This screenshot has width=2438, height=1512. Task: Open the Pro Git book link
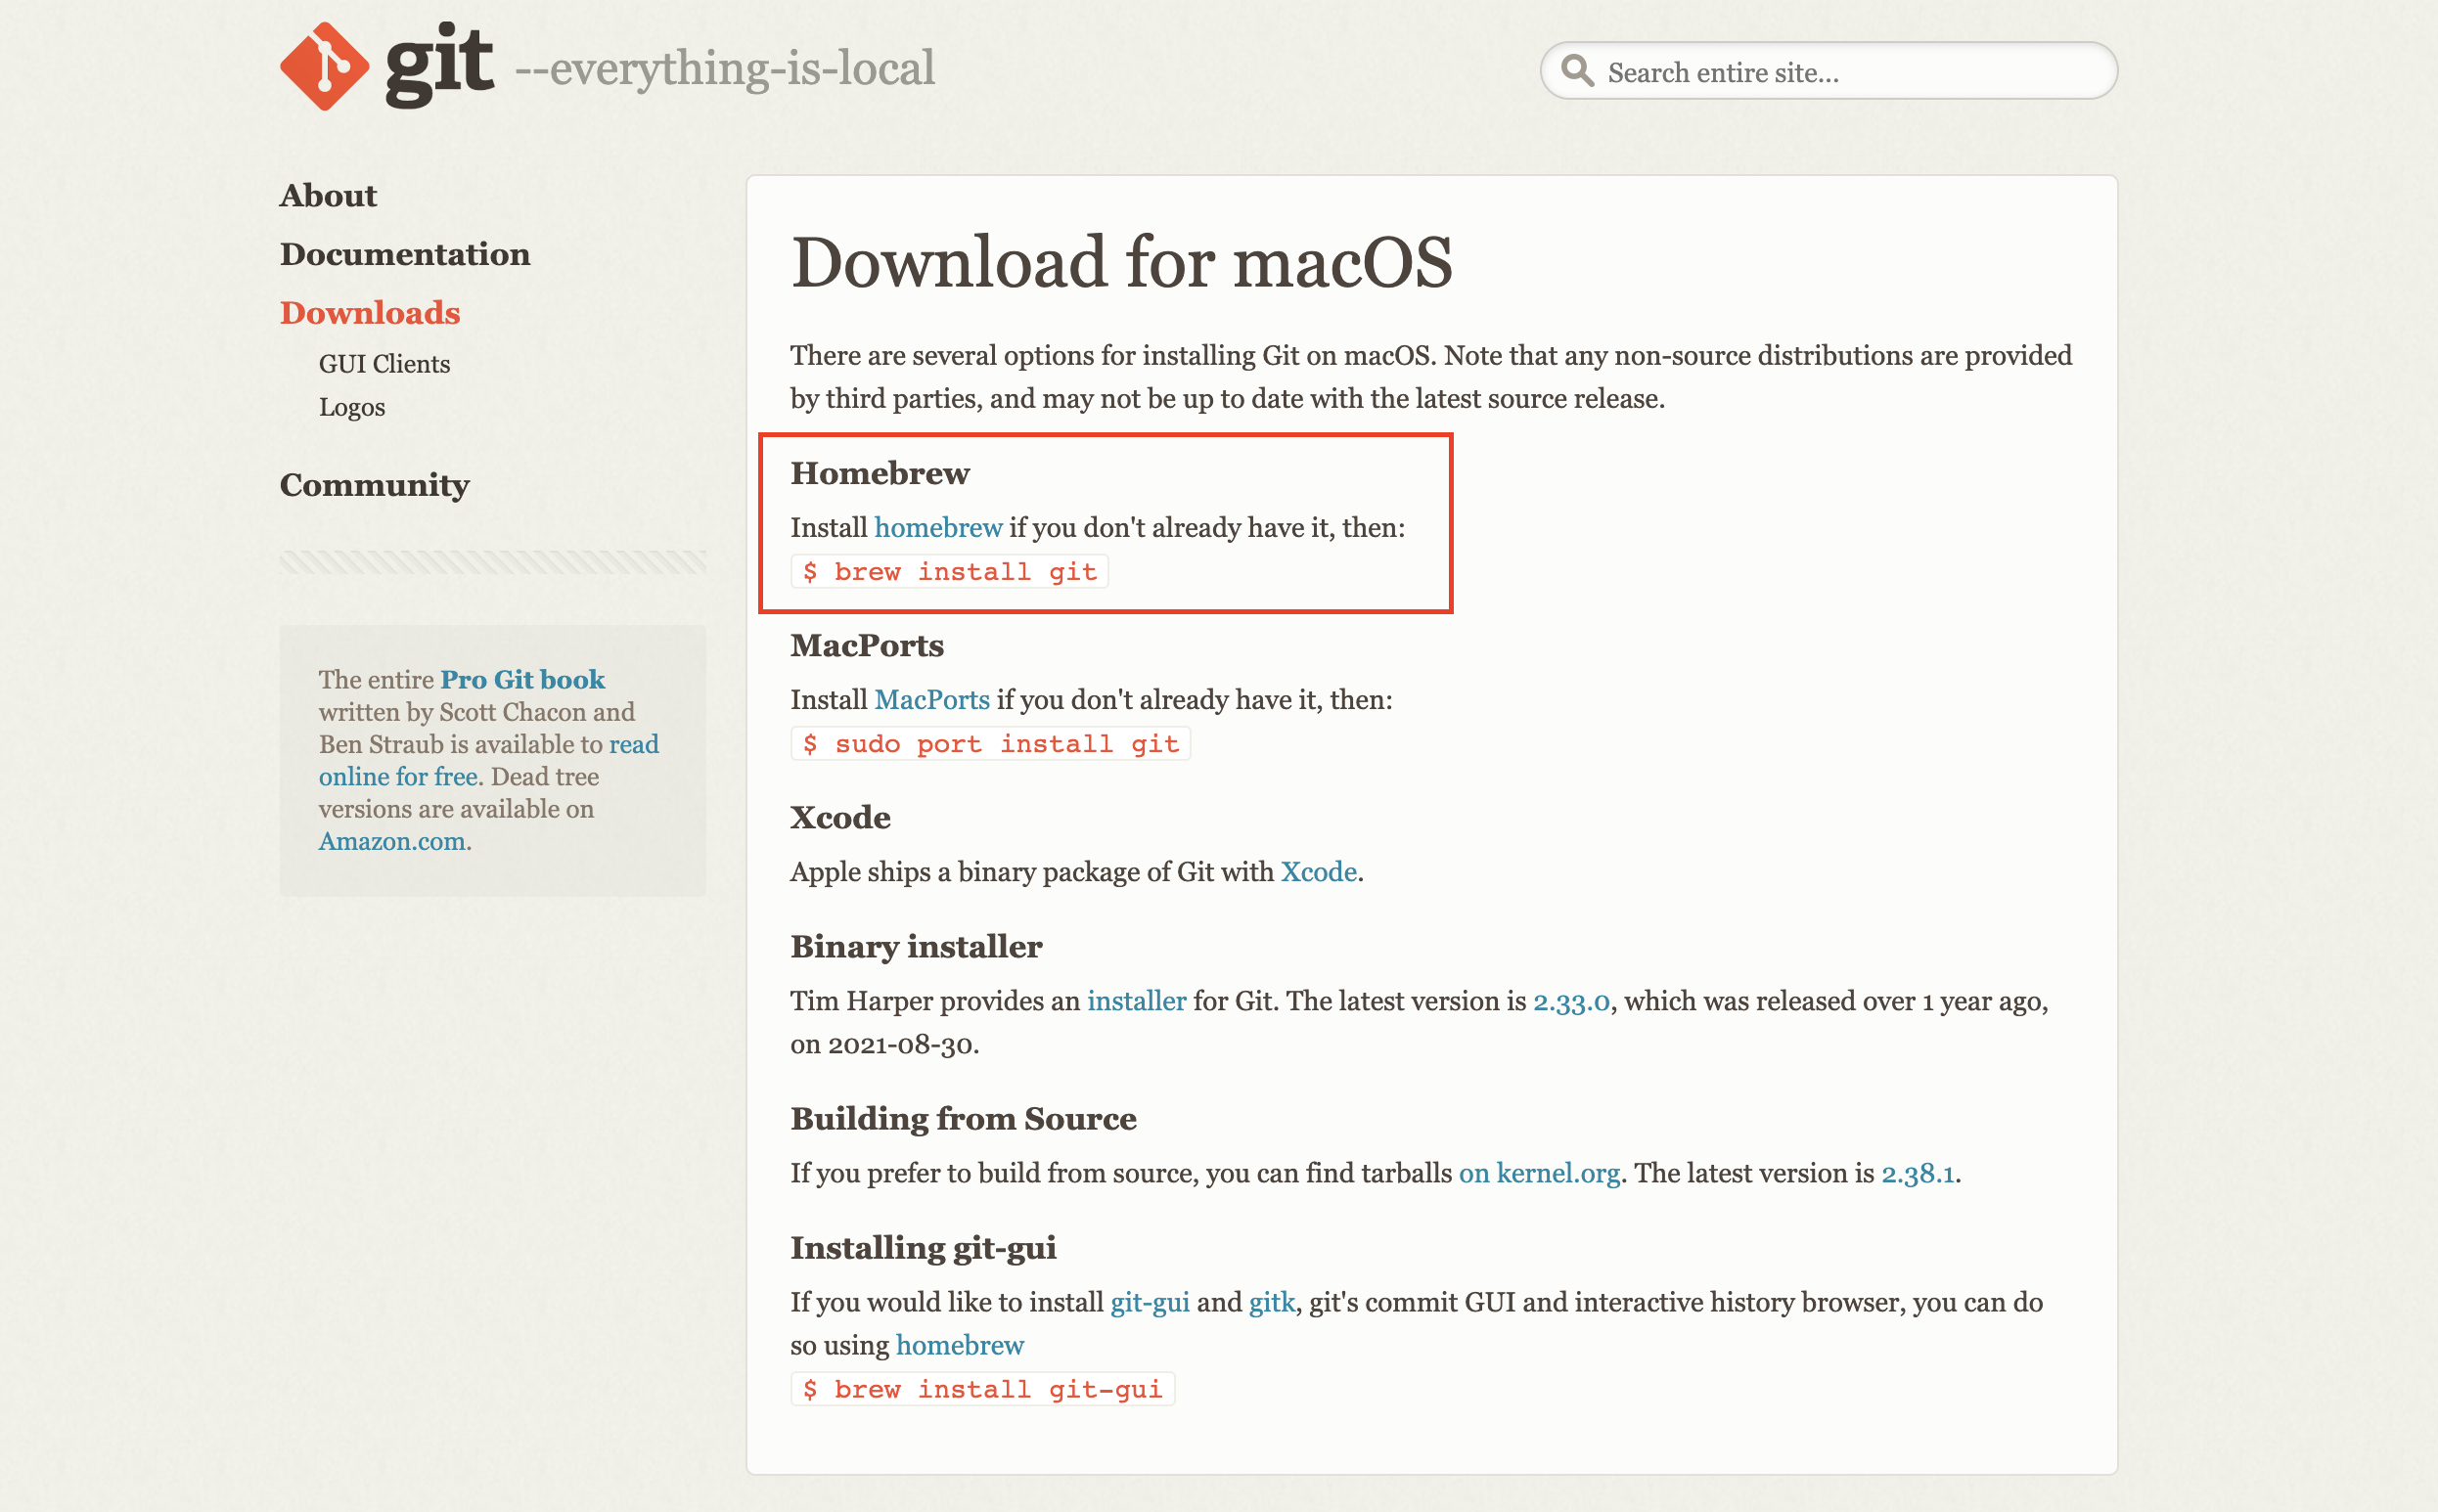pos(522,679)
